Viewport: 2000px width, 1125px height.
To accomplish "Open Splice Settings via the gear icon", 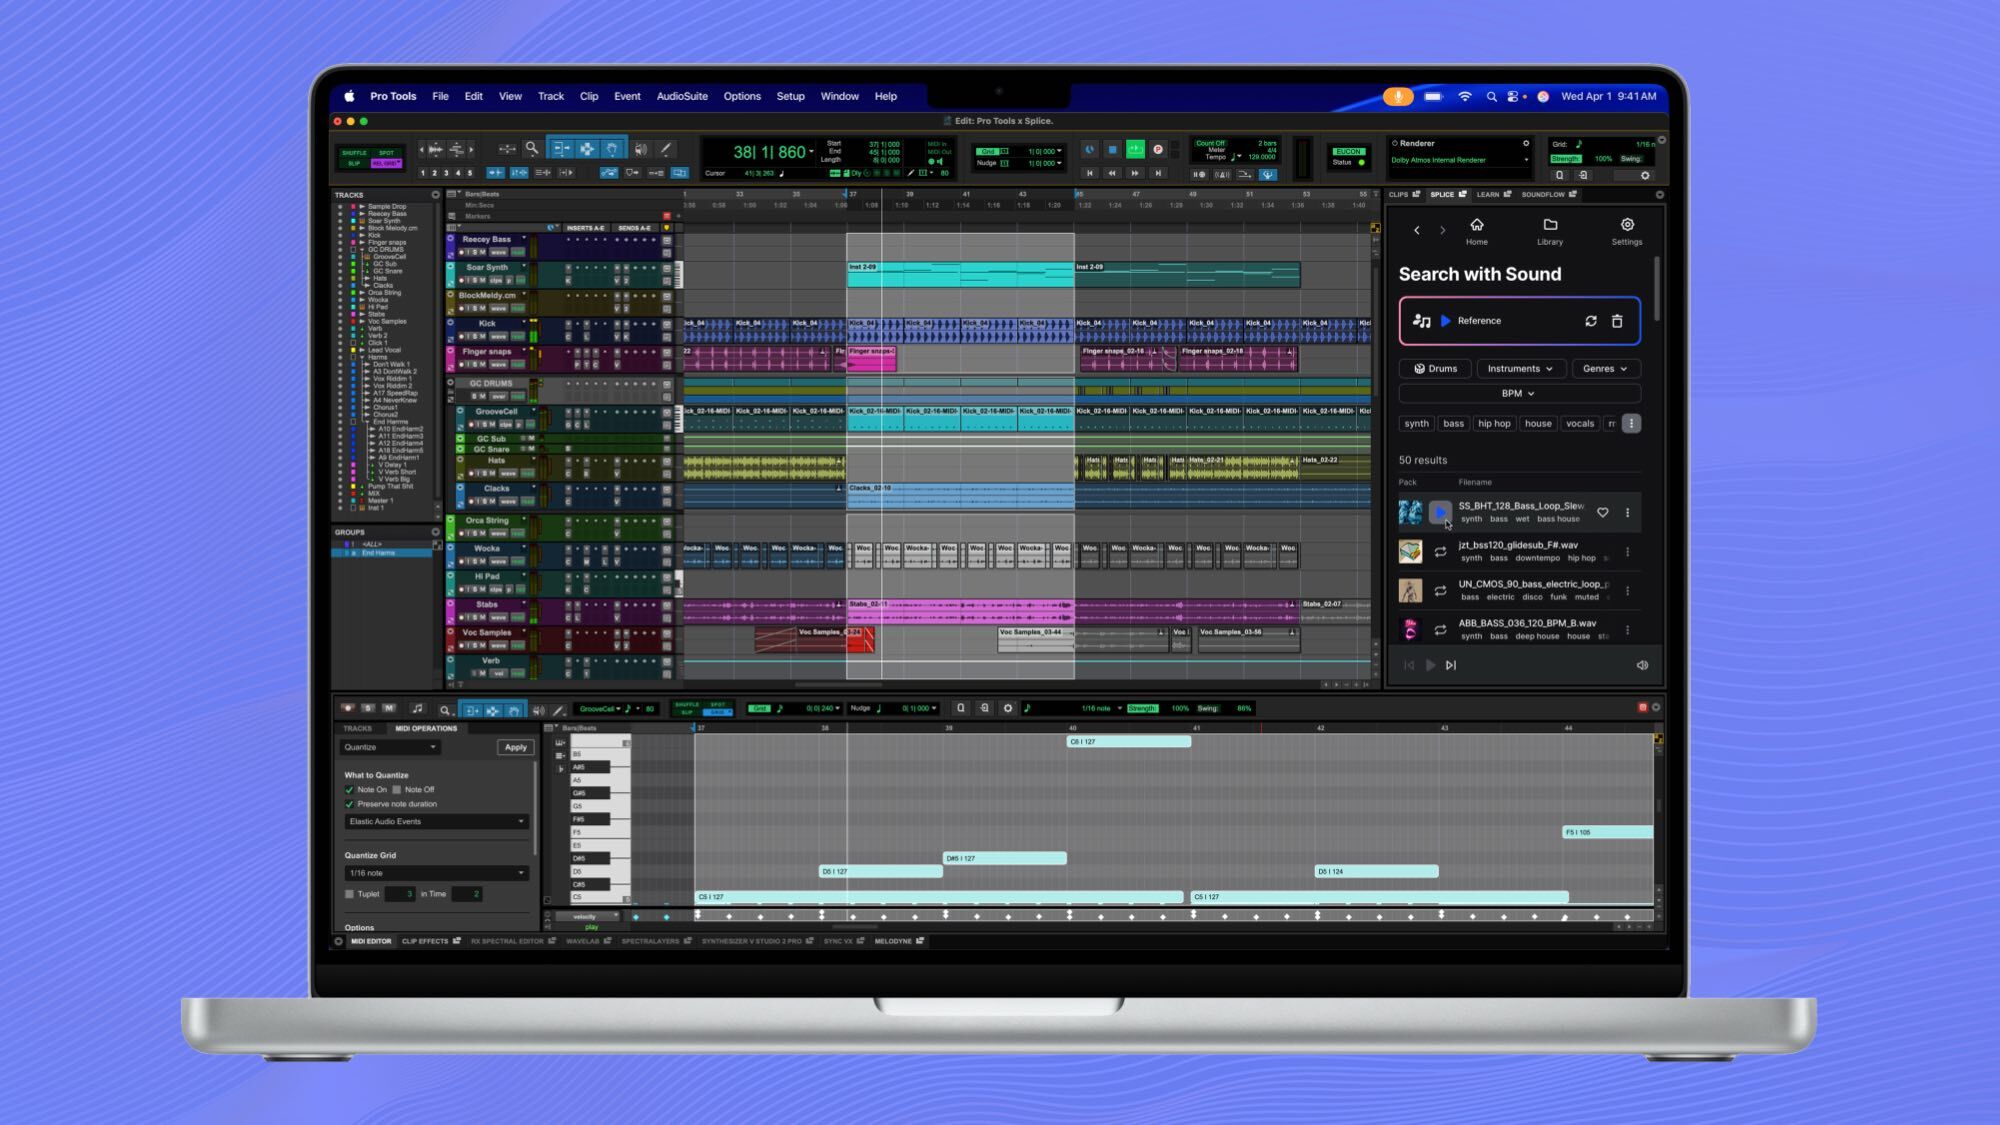I will click(1627, 231).
